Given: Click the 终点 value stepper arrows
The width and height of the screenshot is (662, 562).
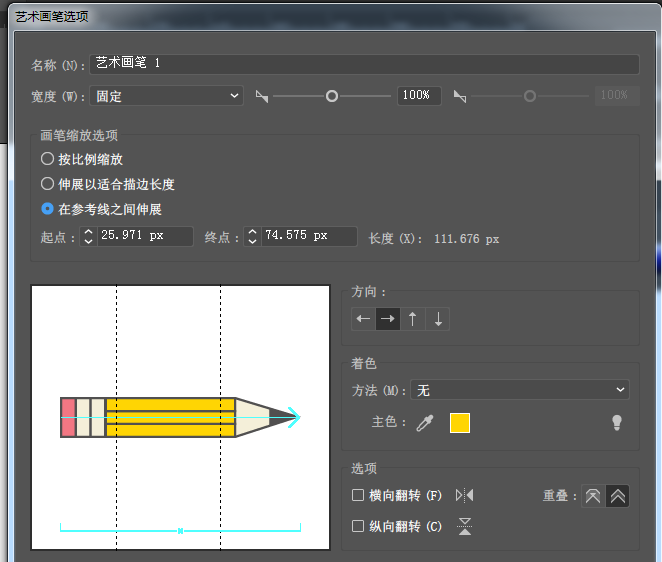Looking at the screenshot, I should (x=252, y=237).
